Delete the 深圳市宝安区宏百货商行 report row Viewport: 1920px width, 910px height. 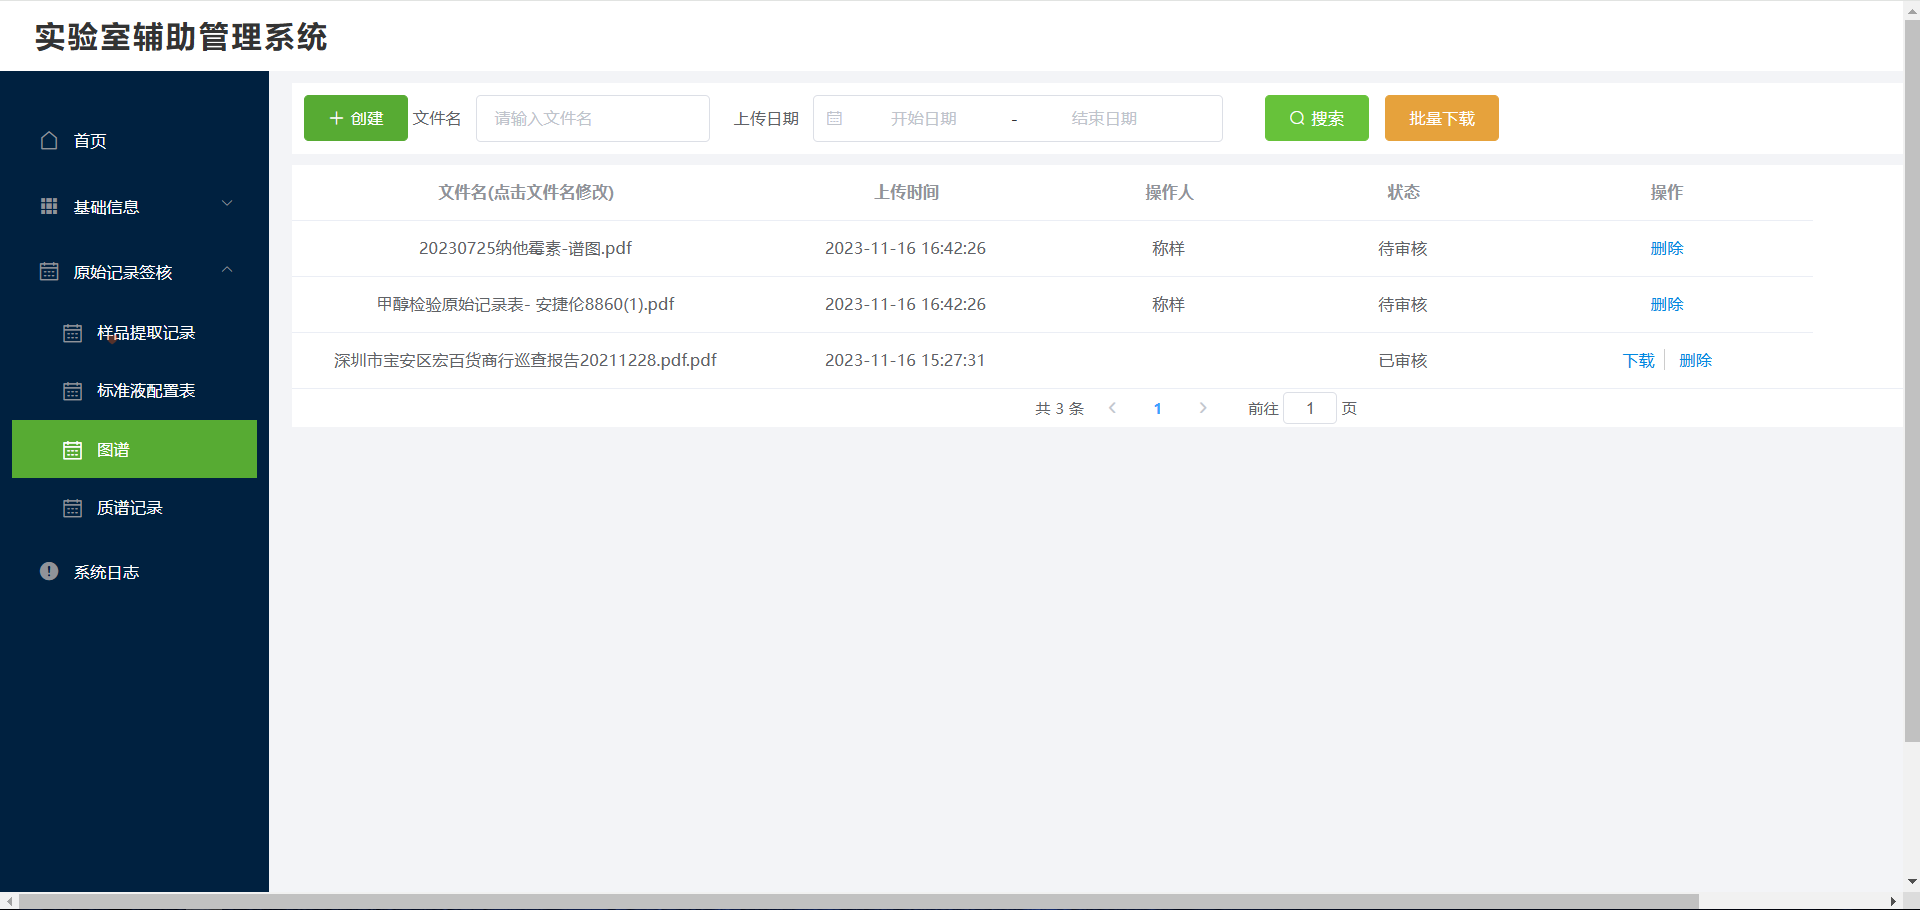(1696, 360)
